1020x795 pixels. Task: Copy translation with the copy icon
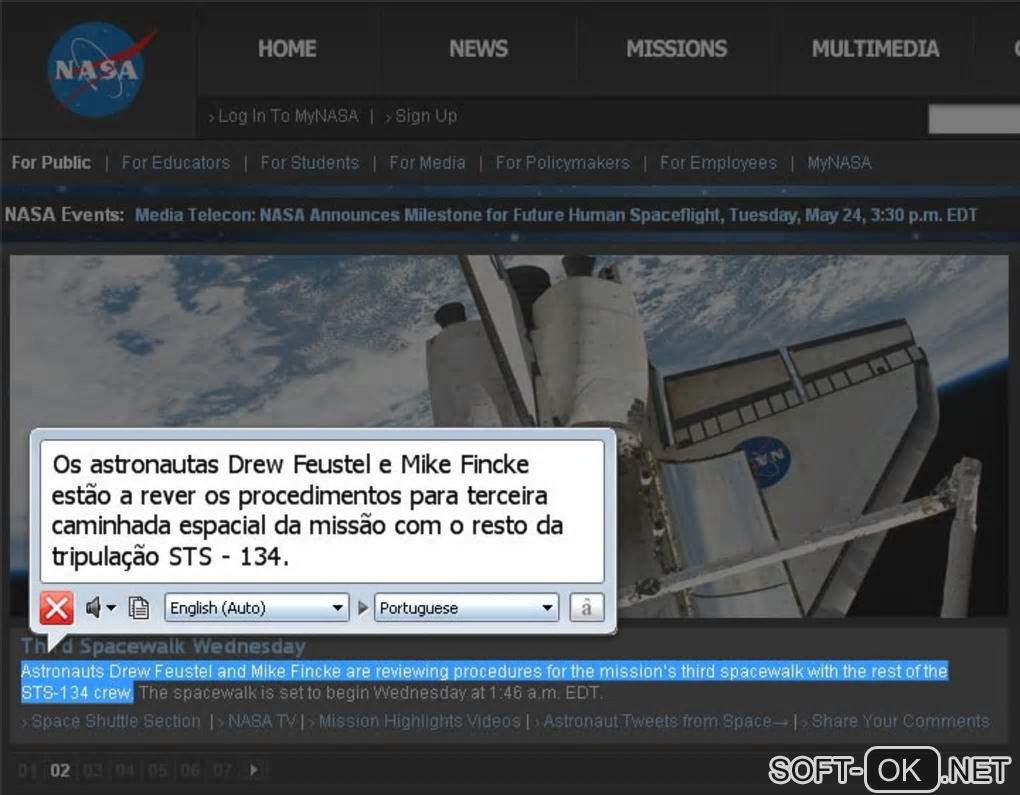(139, 608)
